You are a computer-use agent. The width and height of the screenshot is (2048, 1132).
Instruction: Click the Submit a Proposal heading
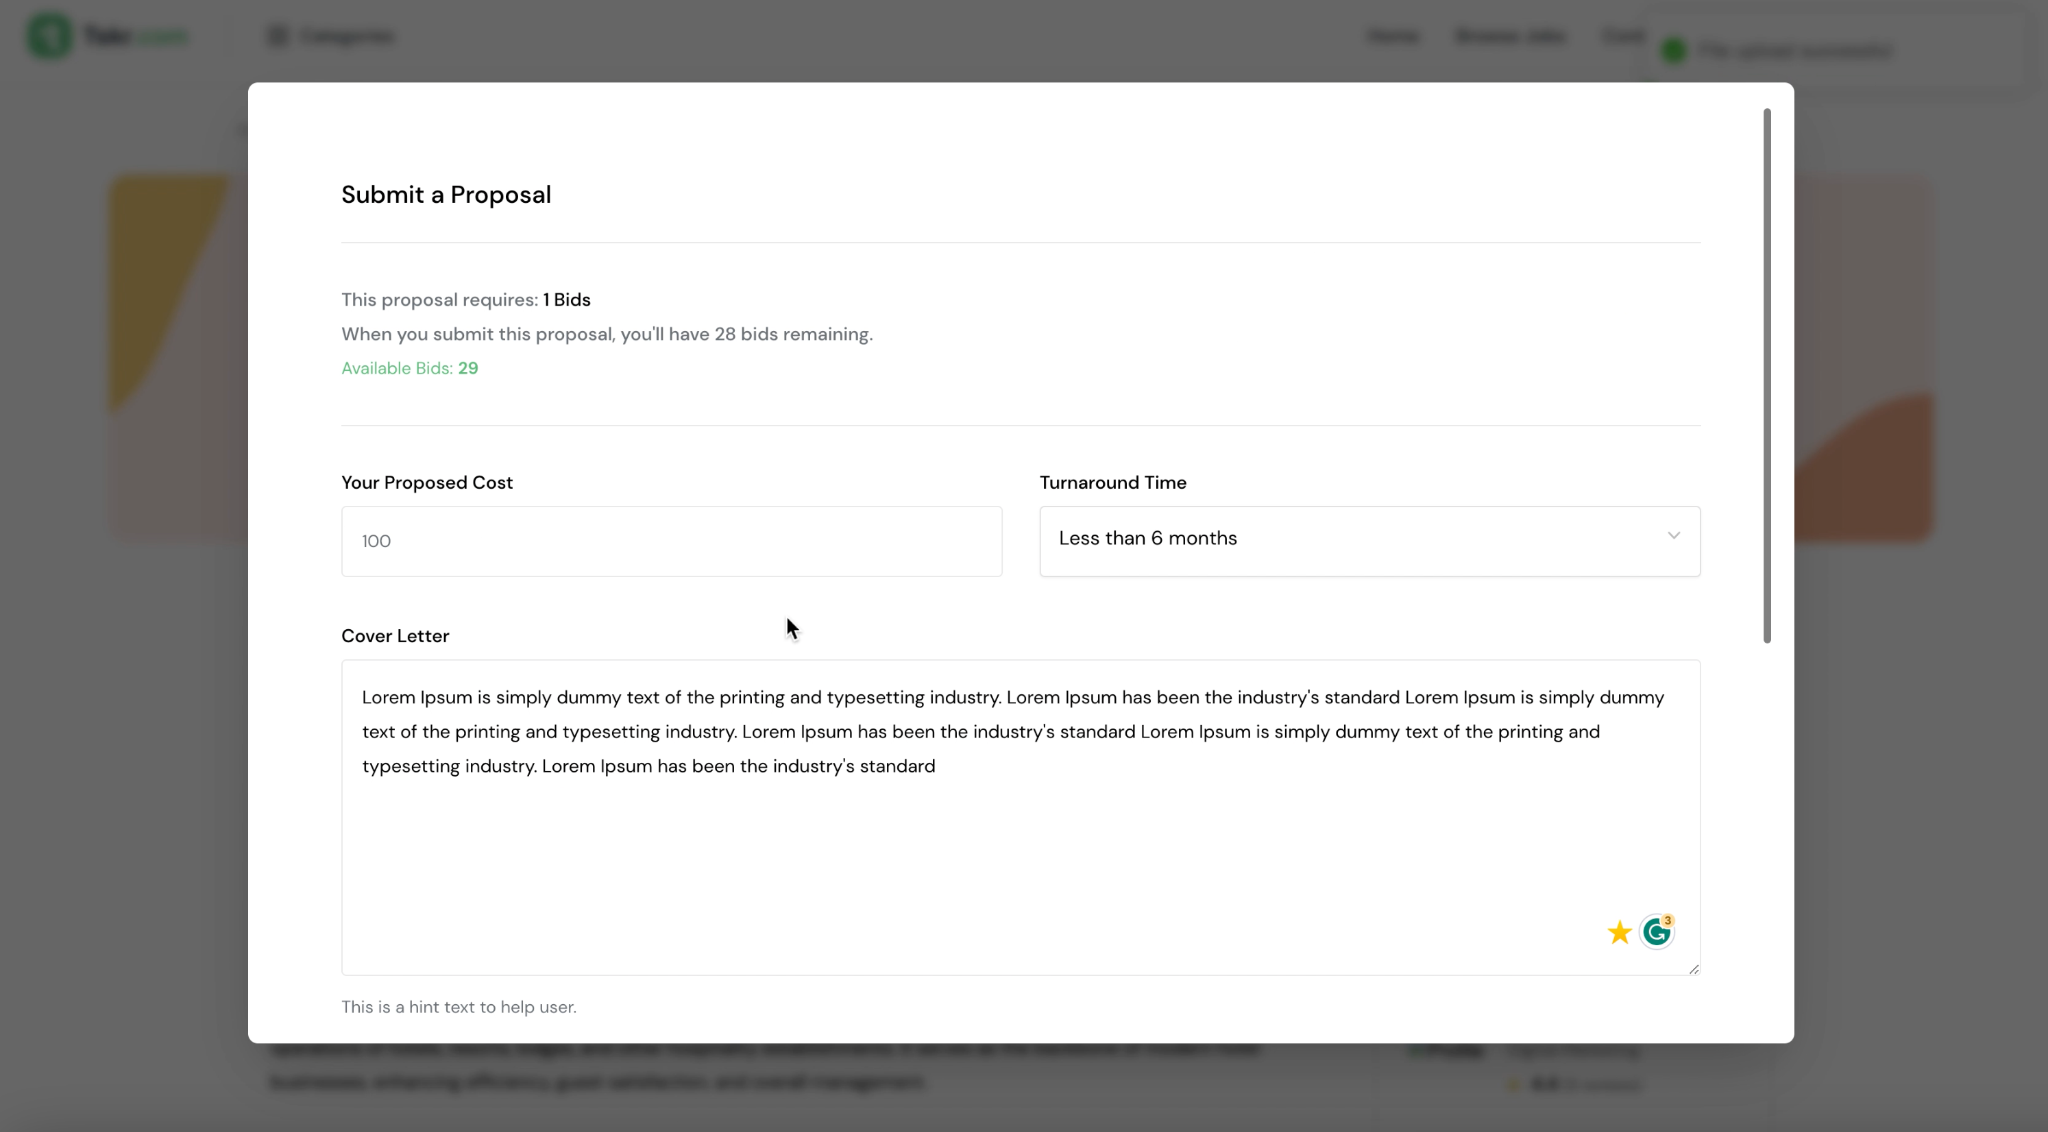point(446,194)
